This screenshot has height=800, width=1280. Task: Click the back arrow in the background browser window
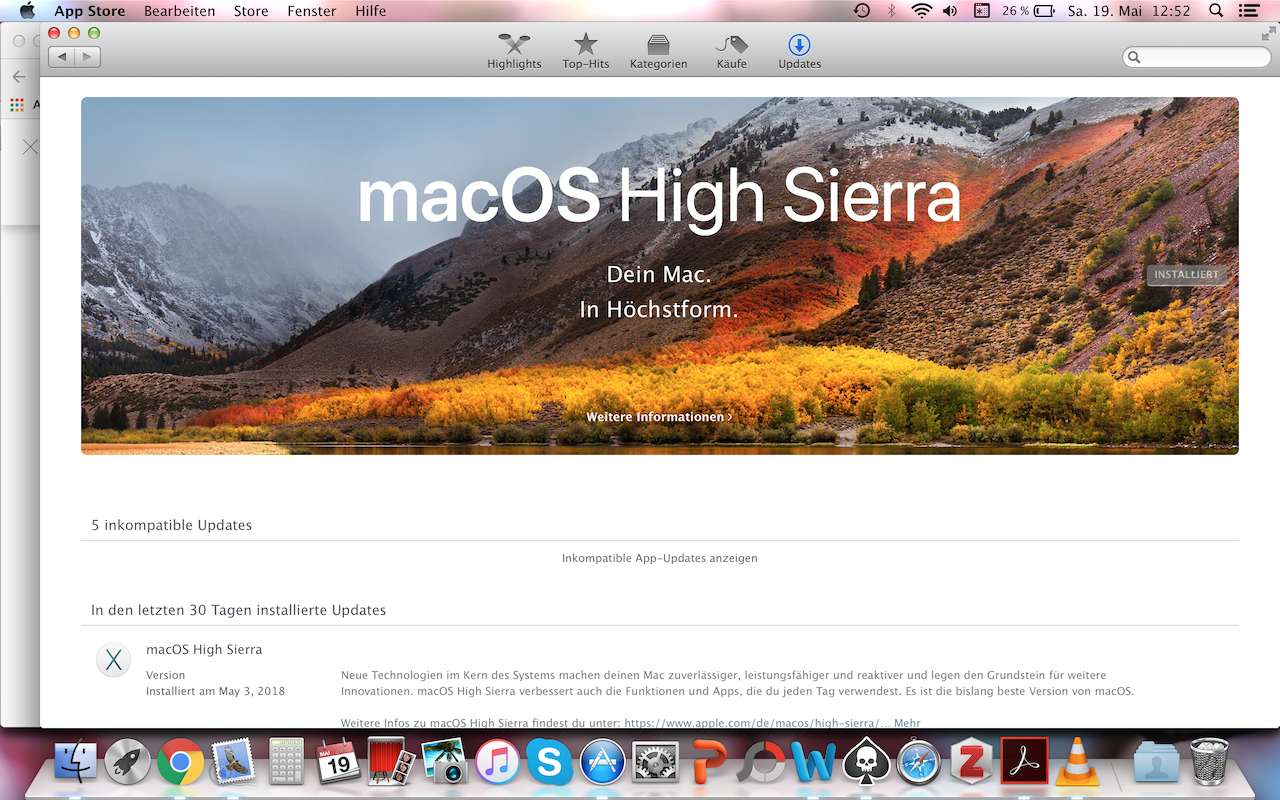point(19,77)
